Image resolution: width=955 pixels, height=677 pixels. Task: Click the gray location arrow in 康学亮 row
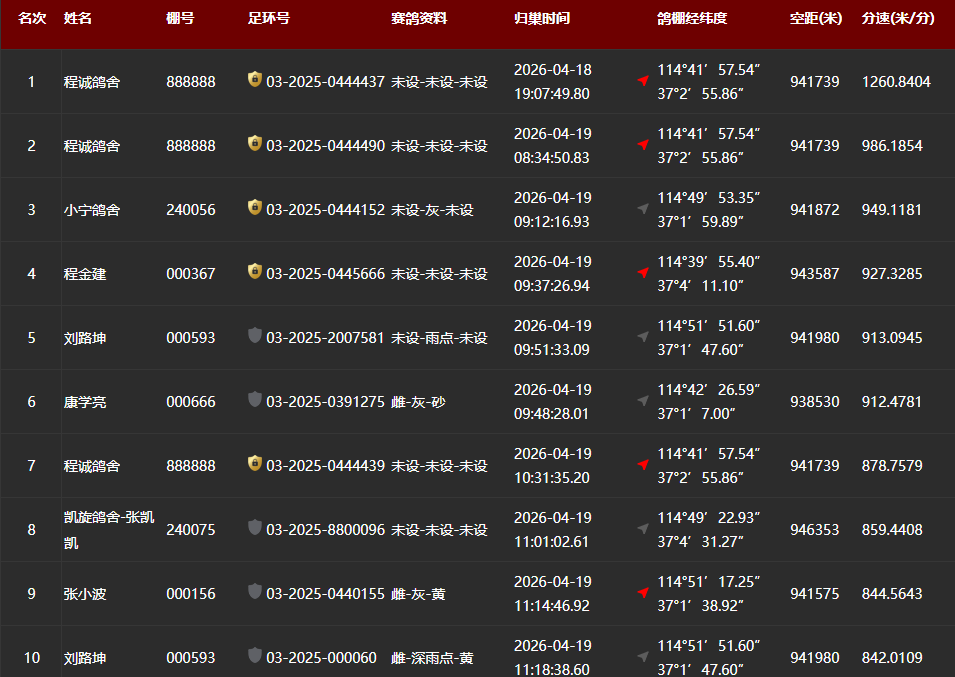(x=643, y=400)
